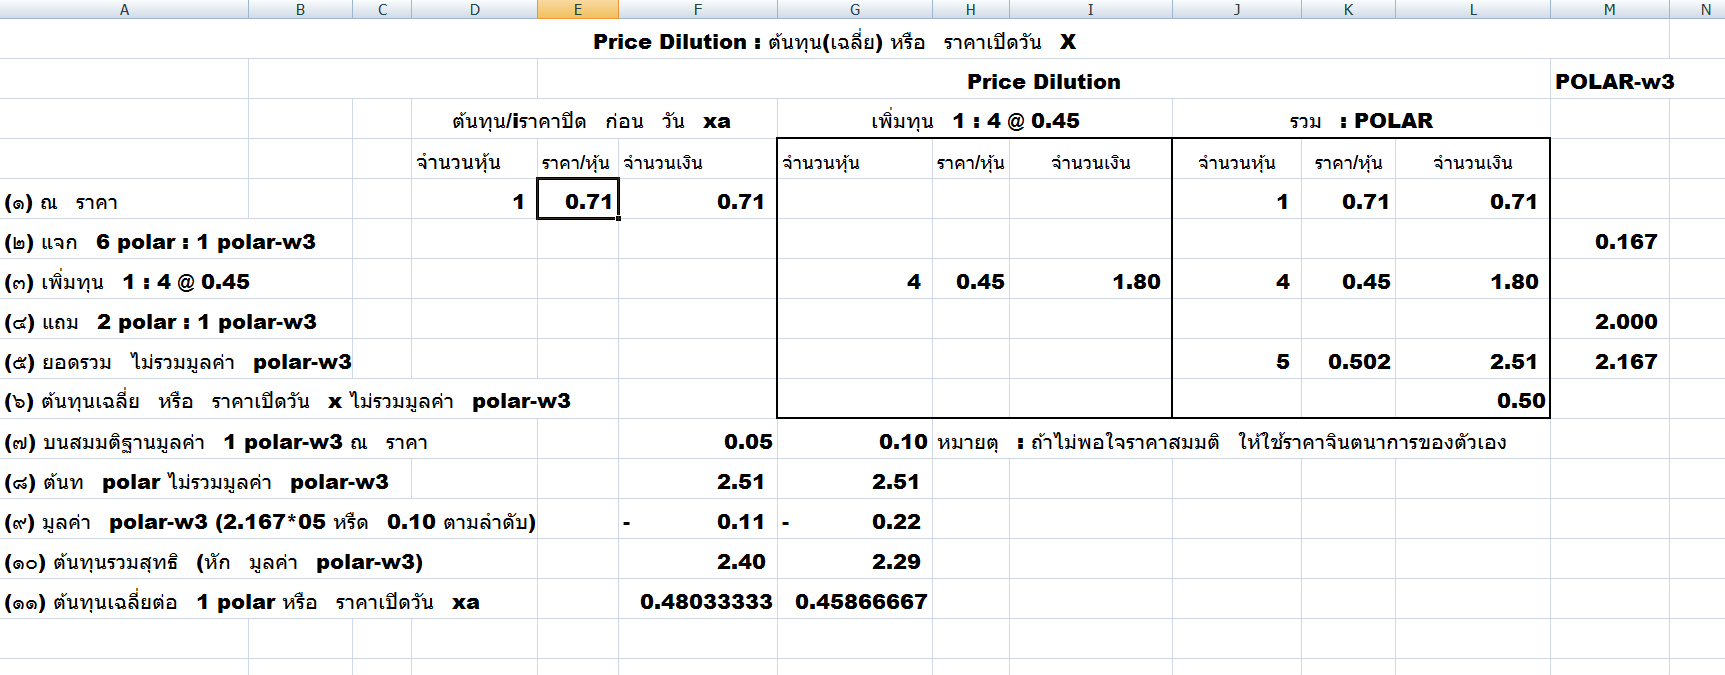Viewport: 1725px width, 675px height.
Task: Select column J header
Action: click(1237, 9)
